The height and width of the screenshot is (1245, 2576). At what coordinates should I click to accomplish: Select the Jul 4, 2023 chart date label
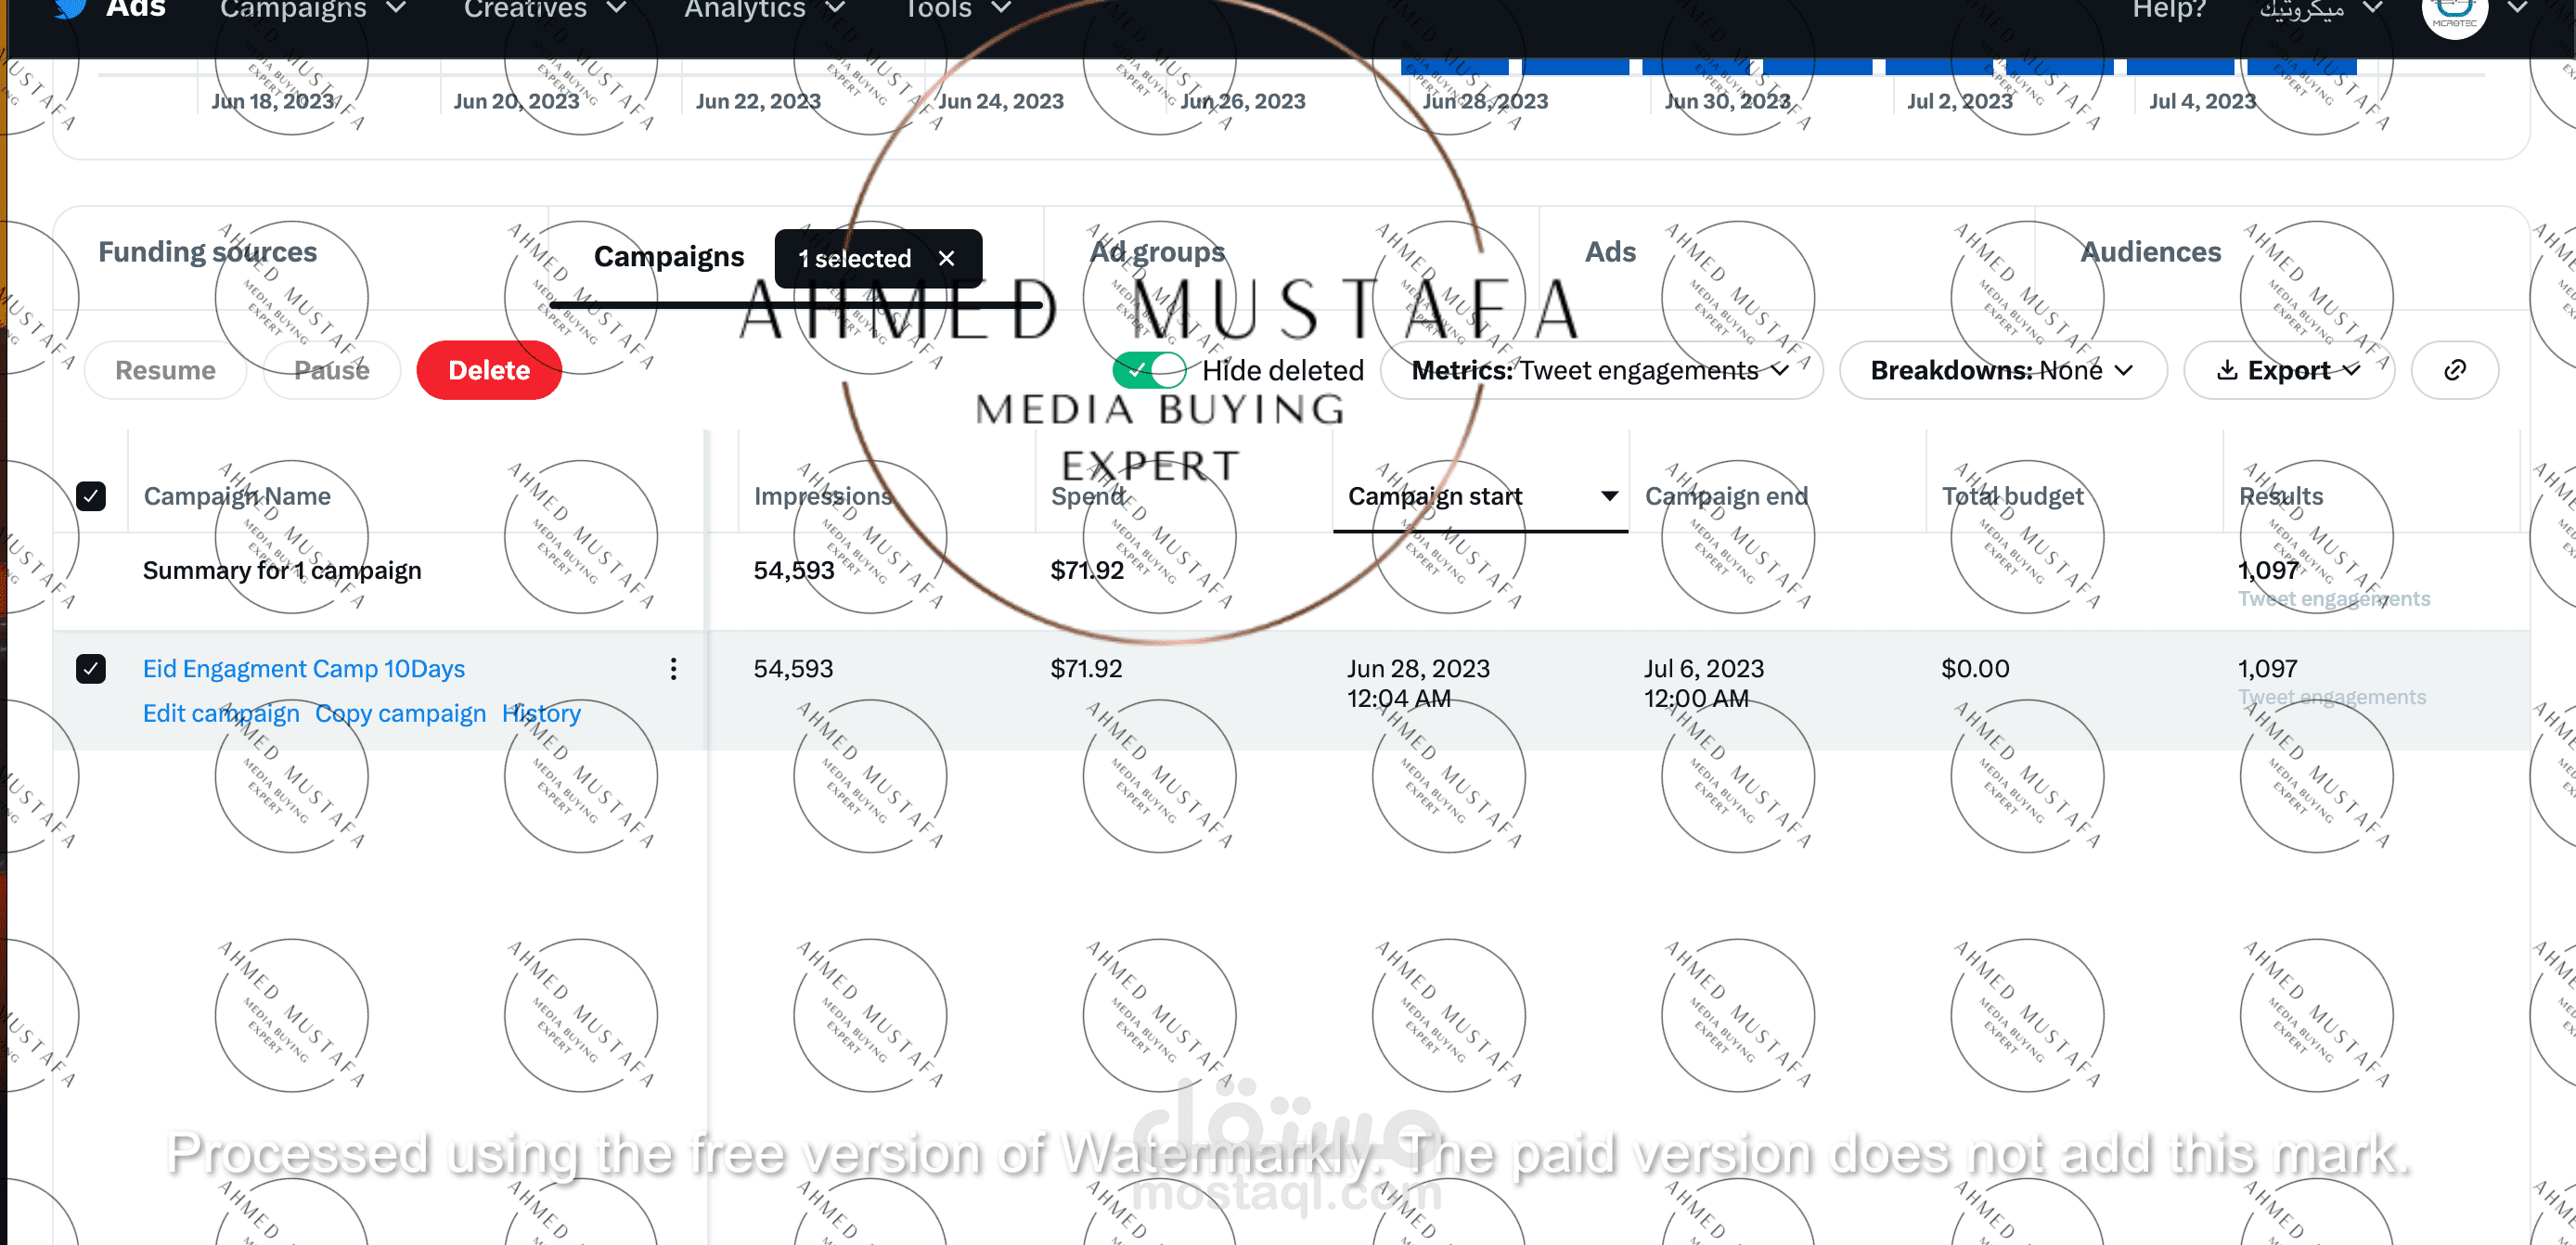[x=2202, y=101]
